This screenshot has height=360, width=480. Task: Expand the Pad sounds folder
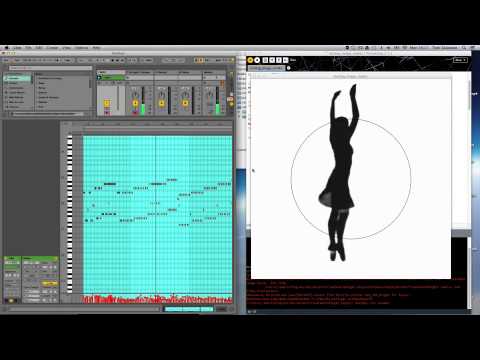tap(41, 107)
